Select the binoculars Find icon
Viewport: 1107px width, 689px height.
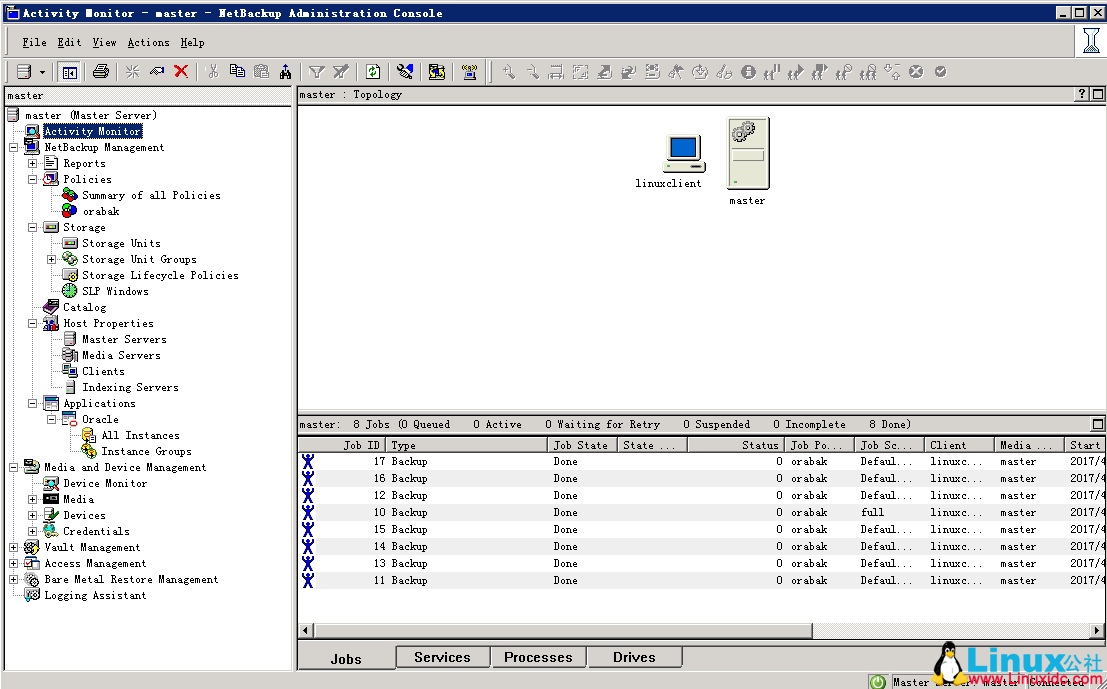(x=287, y=71)
